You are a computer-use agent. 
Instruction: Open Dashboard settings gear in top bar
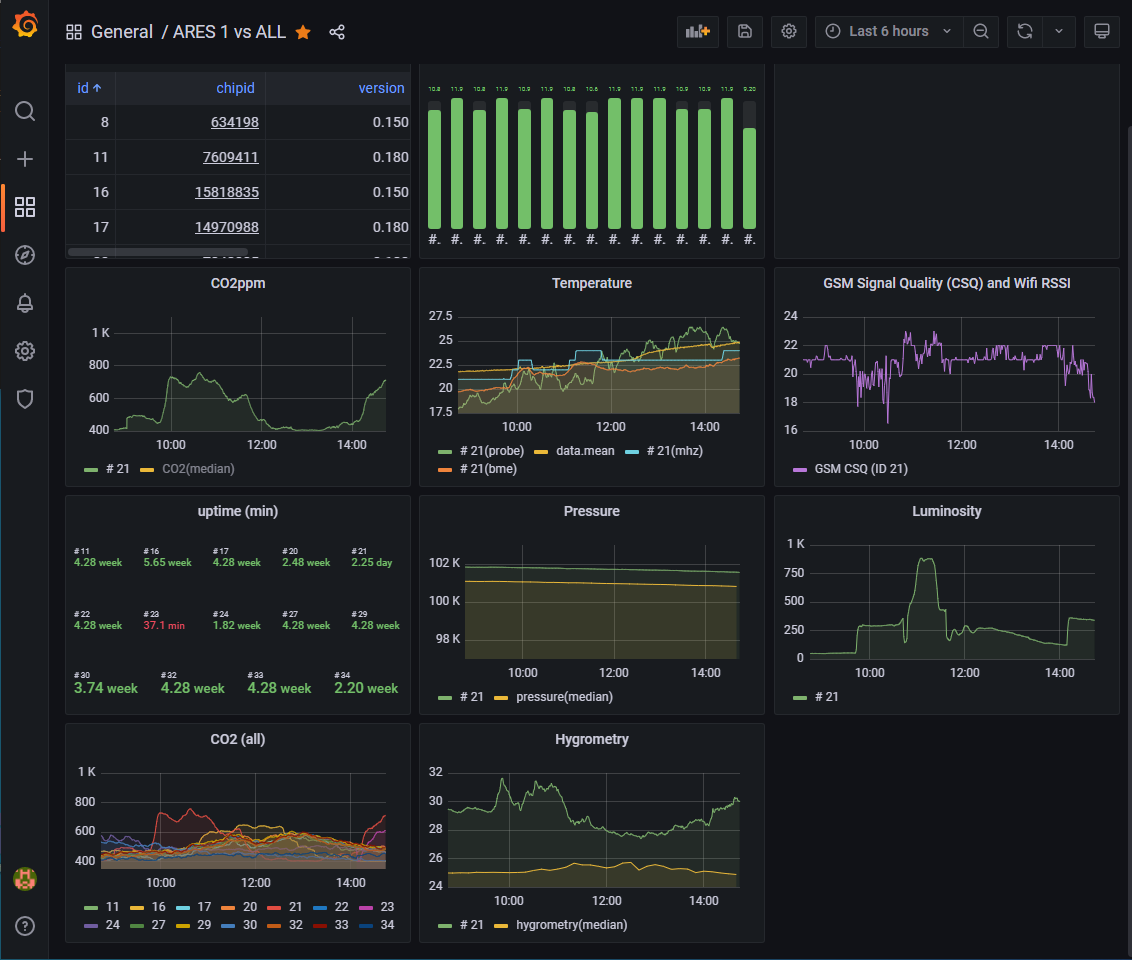[788, 32]
